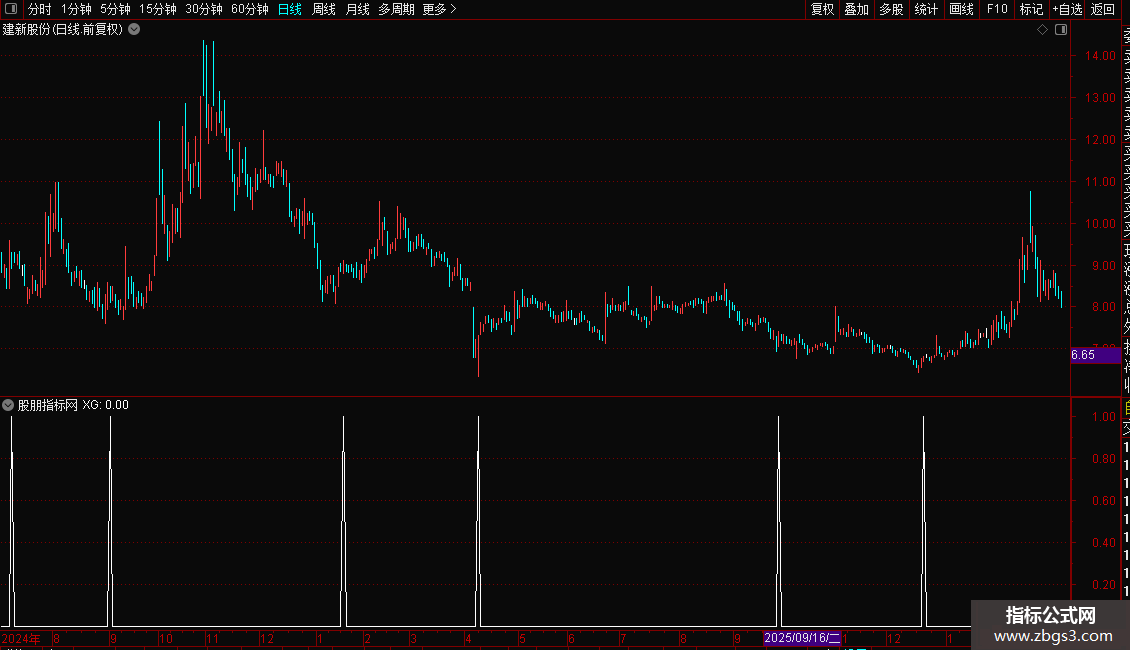Open the 多股 multi-stock view
Screen dimensions: 1130x650
891,9
